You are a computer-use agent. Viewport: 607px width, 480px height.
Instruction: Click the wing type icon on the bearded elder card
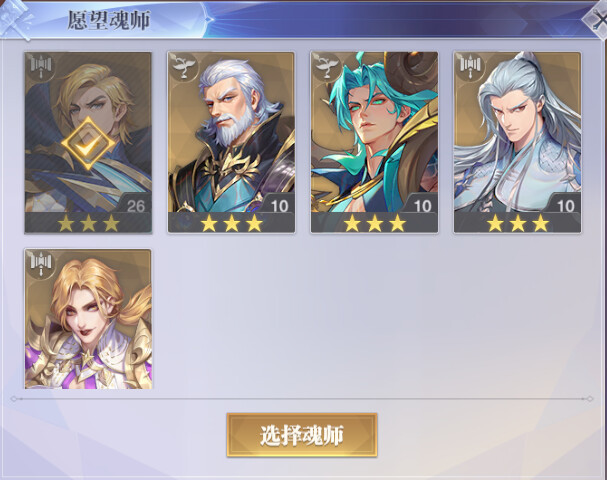coord(184,66)
